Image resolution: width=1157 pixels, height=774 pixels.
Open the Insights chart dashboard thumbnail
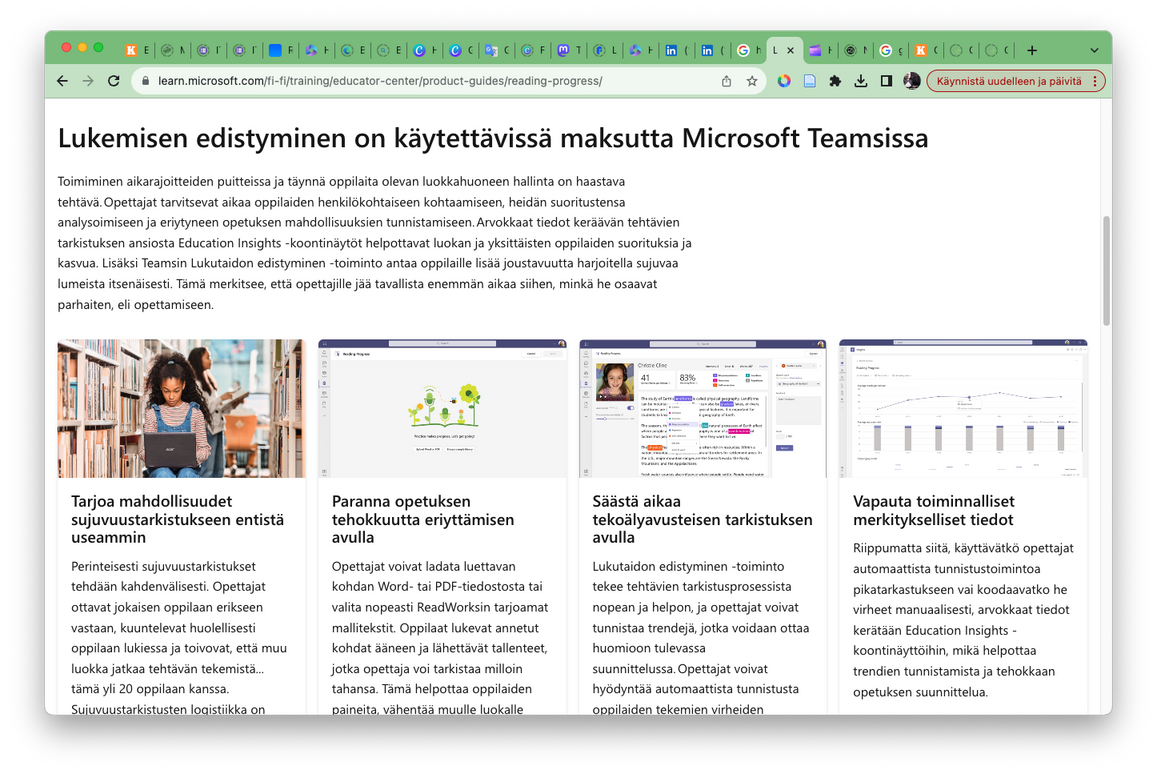click(963, 408)
